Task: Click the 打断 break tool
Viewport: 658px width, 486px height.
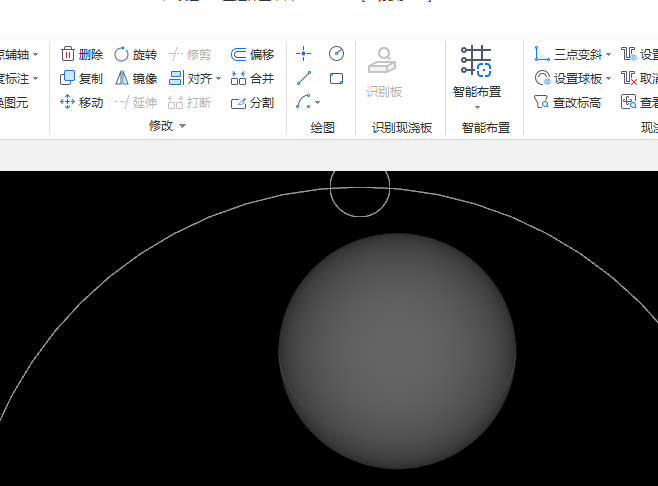Action: [189, 102]
